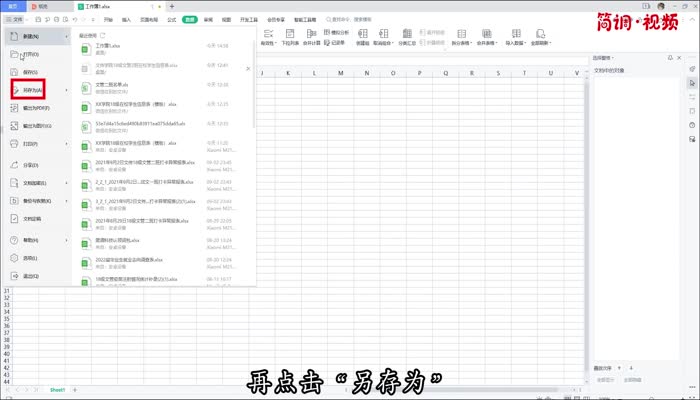This screenshot has height=400, width=700.
Task: Click refresh icon beside 最近使用
Action: [x=102, y=34]
